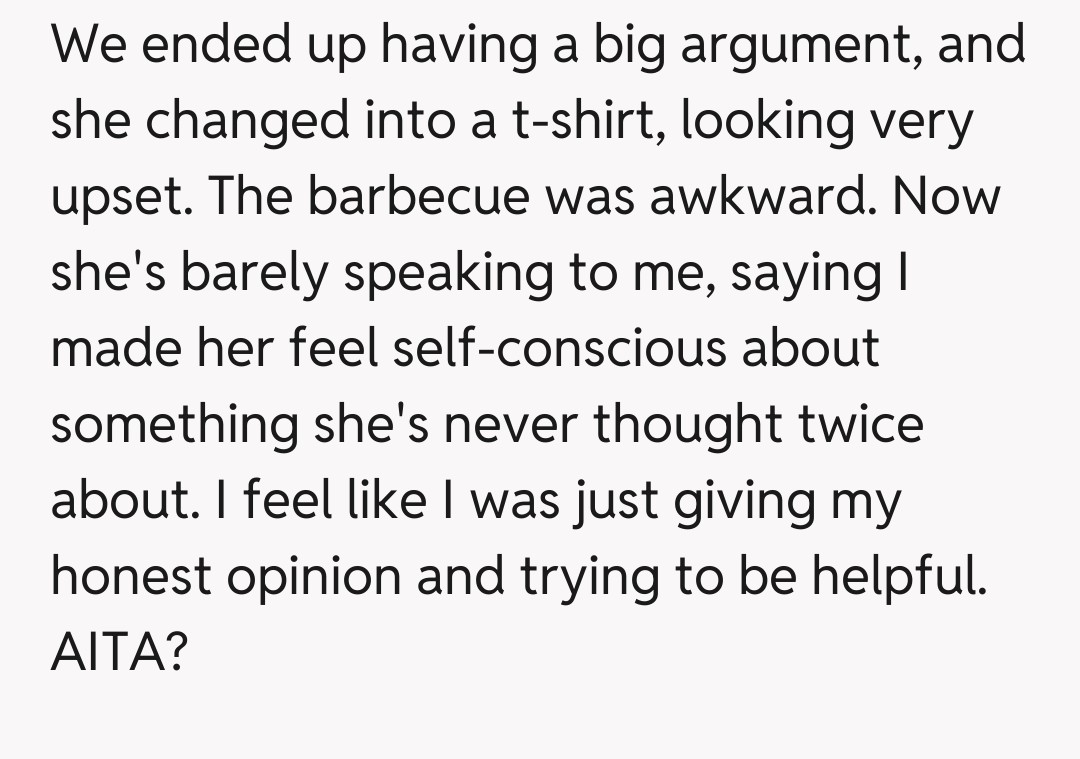1080x759 pixels.
Task: Click the "AITA?" text at the end
Action: tap(119, 653)
